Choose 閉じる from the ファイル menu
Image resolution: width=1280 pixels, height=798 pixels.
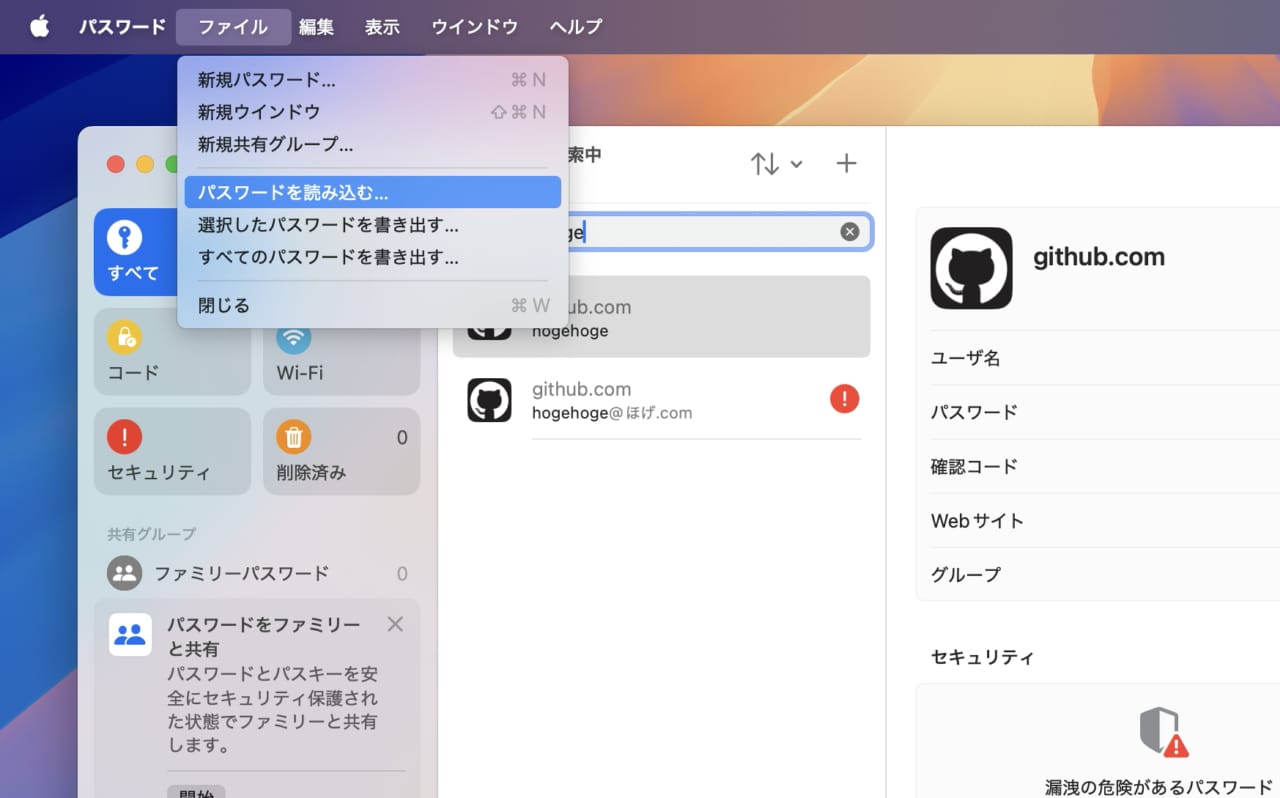pyautogui.click(x=372, y=305)
